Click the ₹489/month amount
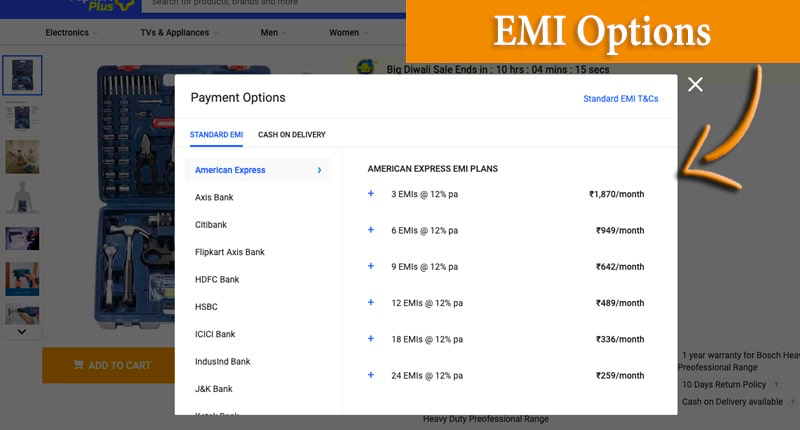The image size is (800, 430). tap(620, 303)
